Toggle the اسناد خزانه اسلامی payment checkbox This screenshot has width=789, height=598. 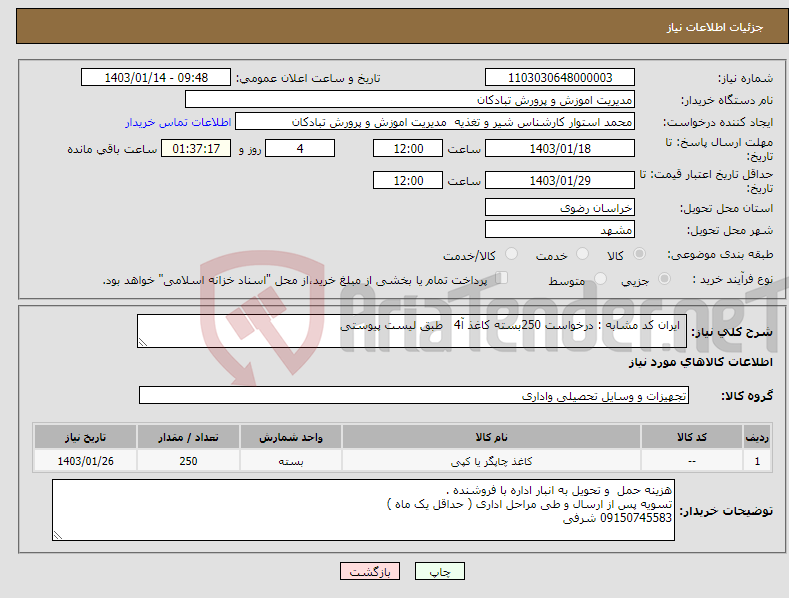click(x=502, y=277)
